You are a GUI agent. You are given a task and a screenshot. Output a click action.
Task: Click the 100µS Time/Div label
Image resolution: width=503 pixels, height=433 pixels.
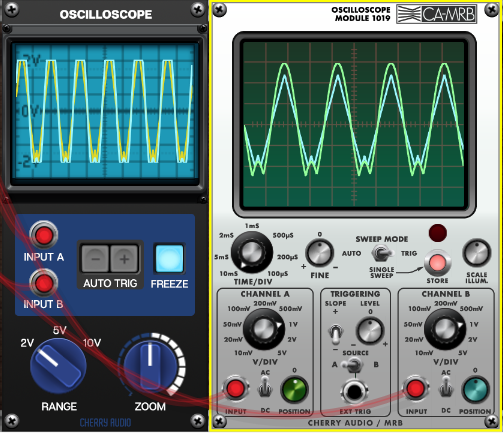point(278,274)
